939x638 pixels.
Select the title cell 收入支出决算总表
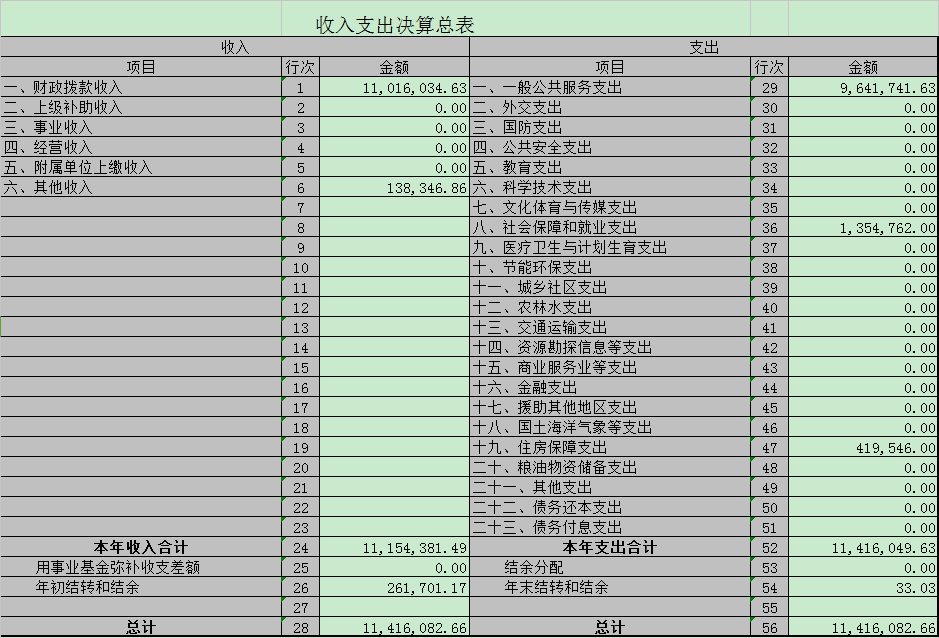coord(395,25)
